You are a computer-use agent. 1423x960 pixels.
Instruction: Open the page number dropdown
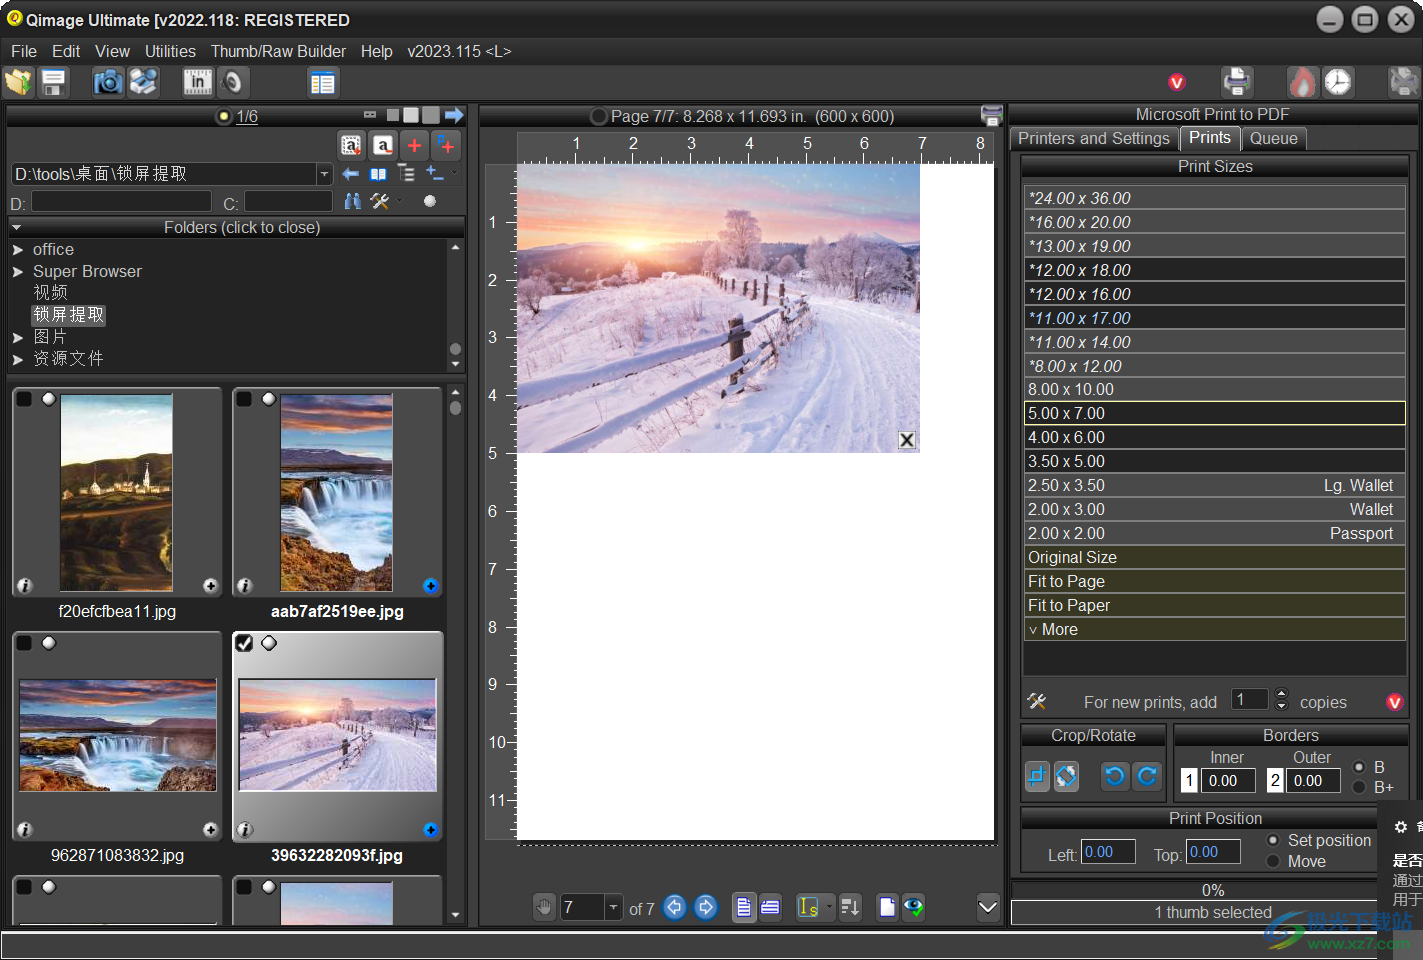pyautogui.click(x=613, y=907)
